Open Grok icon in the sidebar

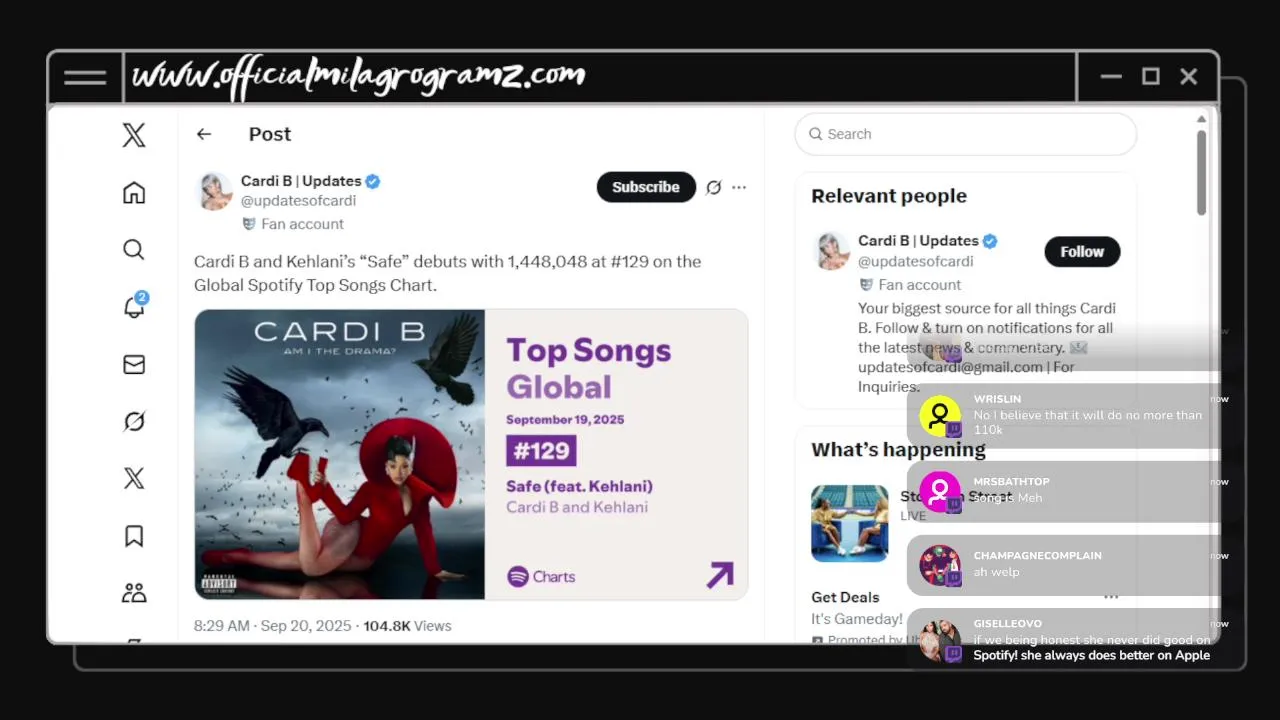(x=134, y=422)
